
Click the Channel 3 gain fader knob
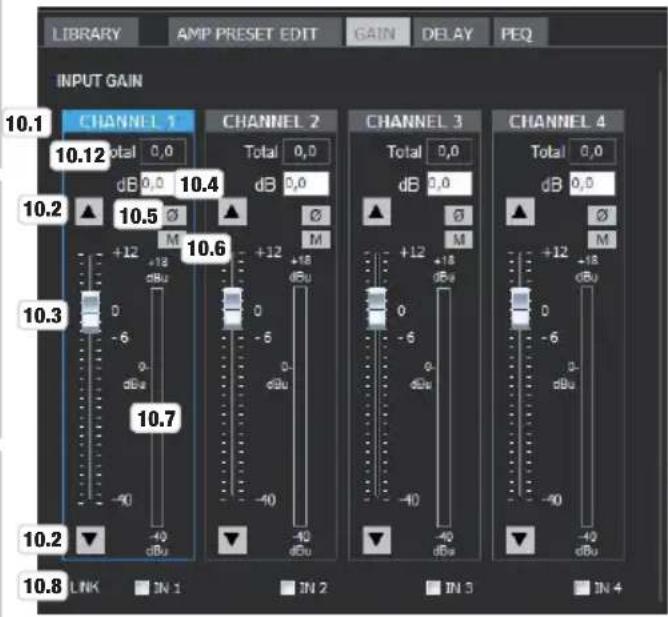point(377,309)
